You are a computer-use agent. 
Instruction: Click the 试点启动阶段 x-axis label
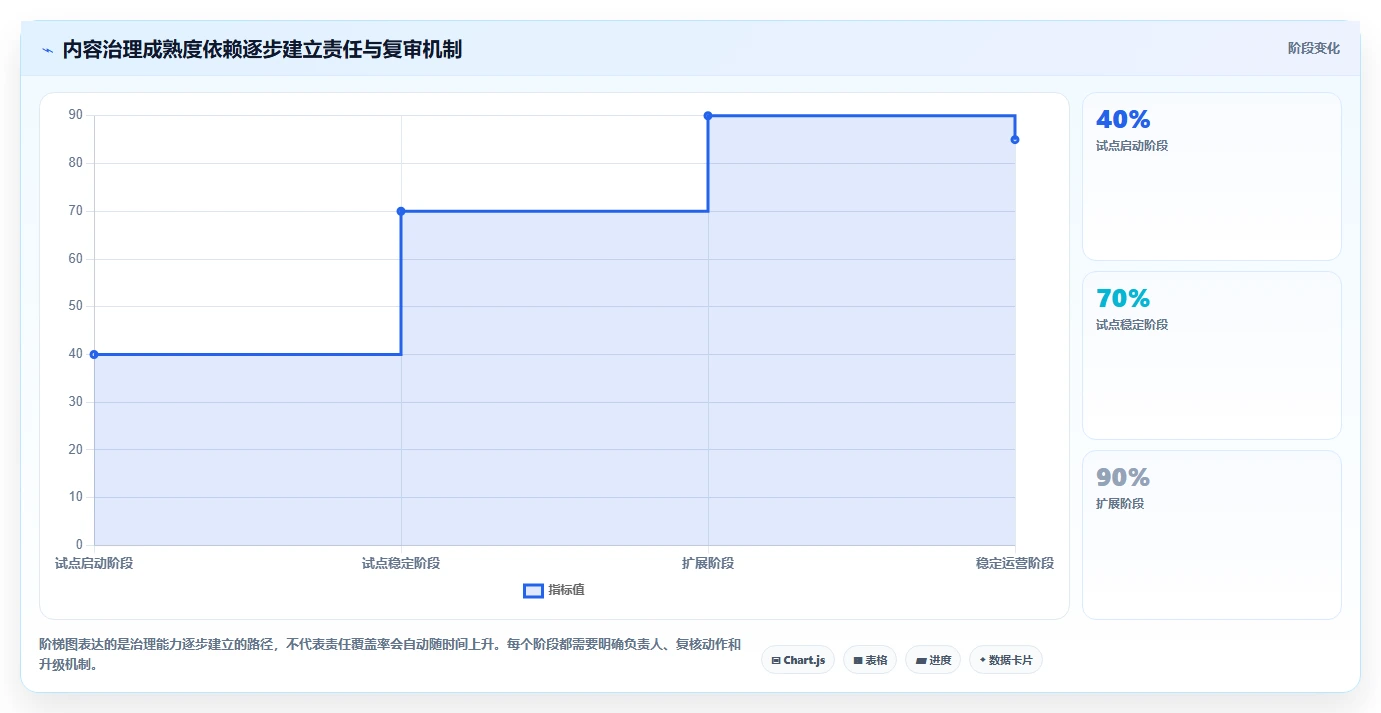94,563
